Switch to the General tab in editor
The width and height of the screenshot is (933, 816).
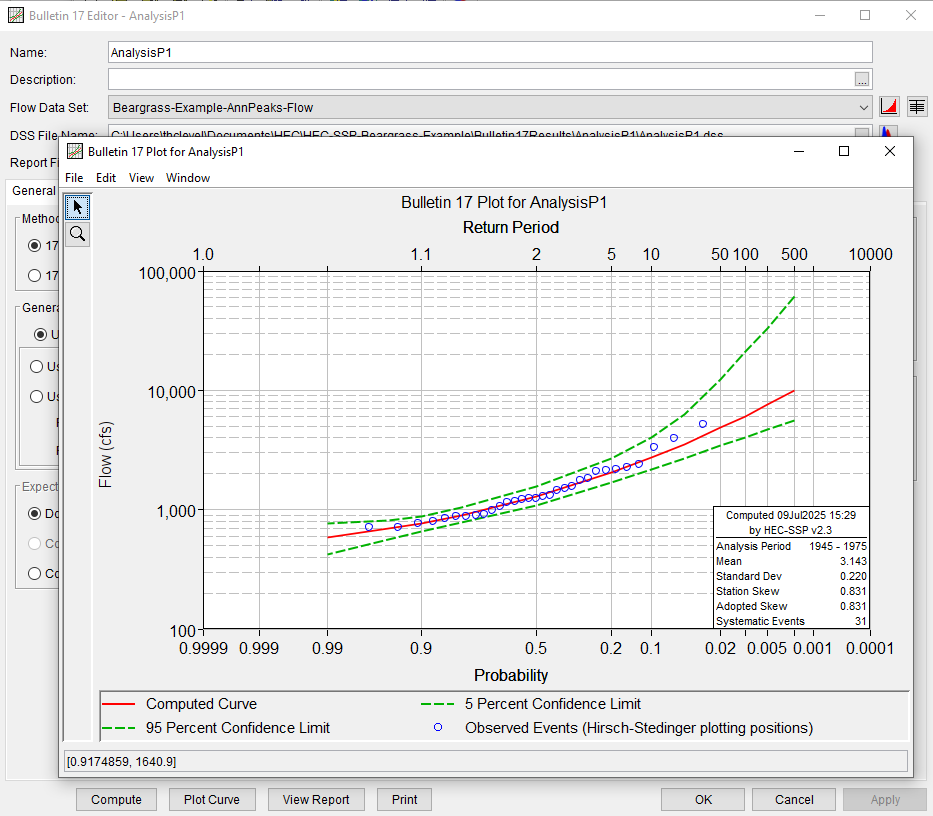coord(33,190)
